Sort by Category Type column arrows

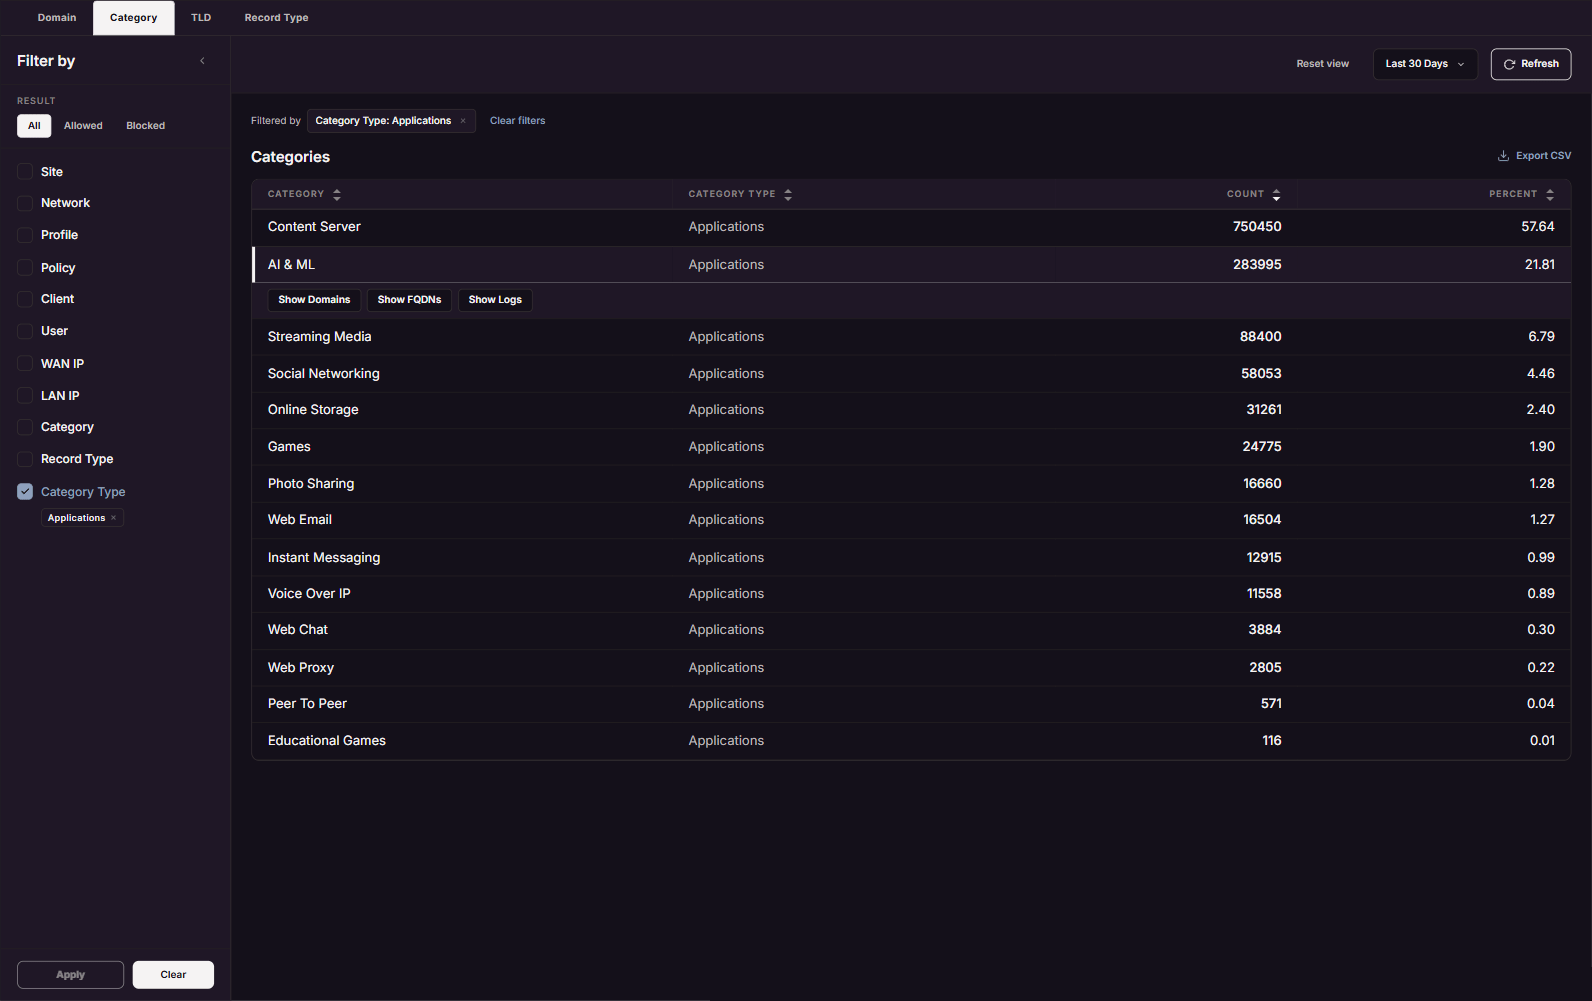pos(788,194)
